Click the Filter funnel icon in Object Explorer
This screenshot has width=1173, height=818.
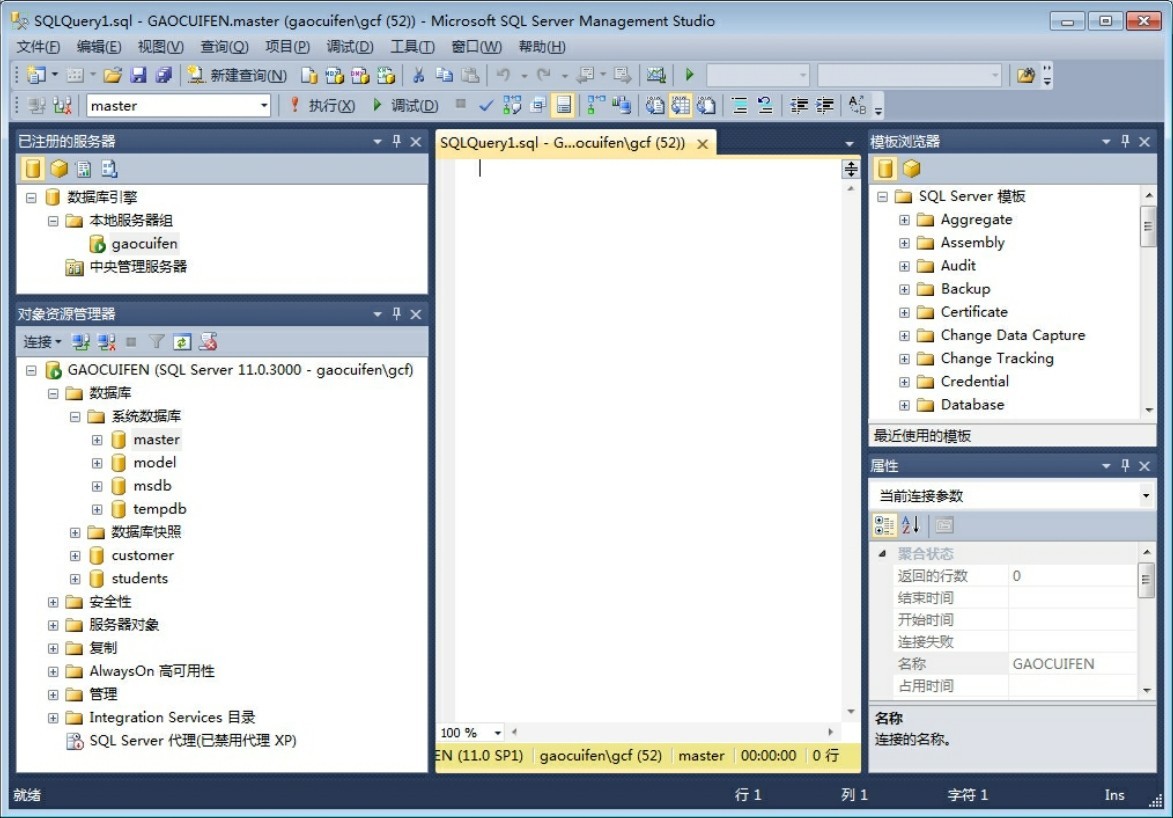pyautogui.click(x=156, y=342)
